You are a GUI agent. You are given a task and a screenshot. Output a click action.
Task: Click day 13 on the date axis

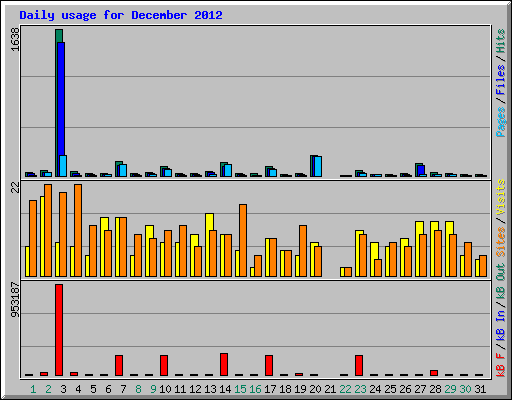click(x=210, y=389)
